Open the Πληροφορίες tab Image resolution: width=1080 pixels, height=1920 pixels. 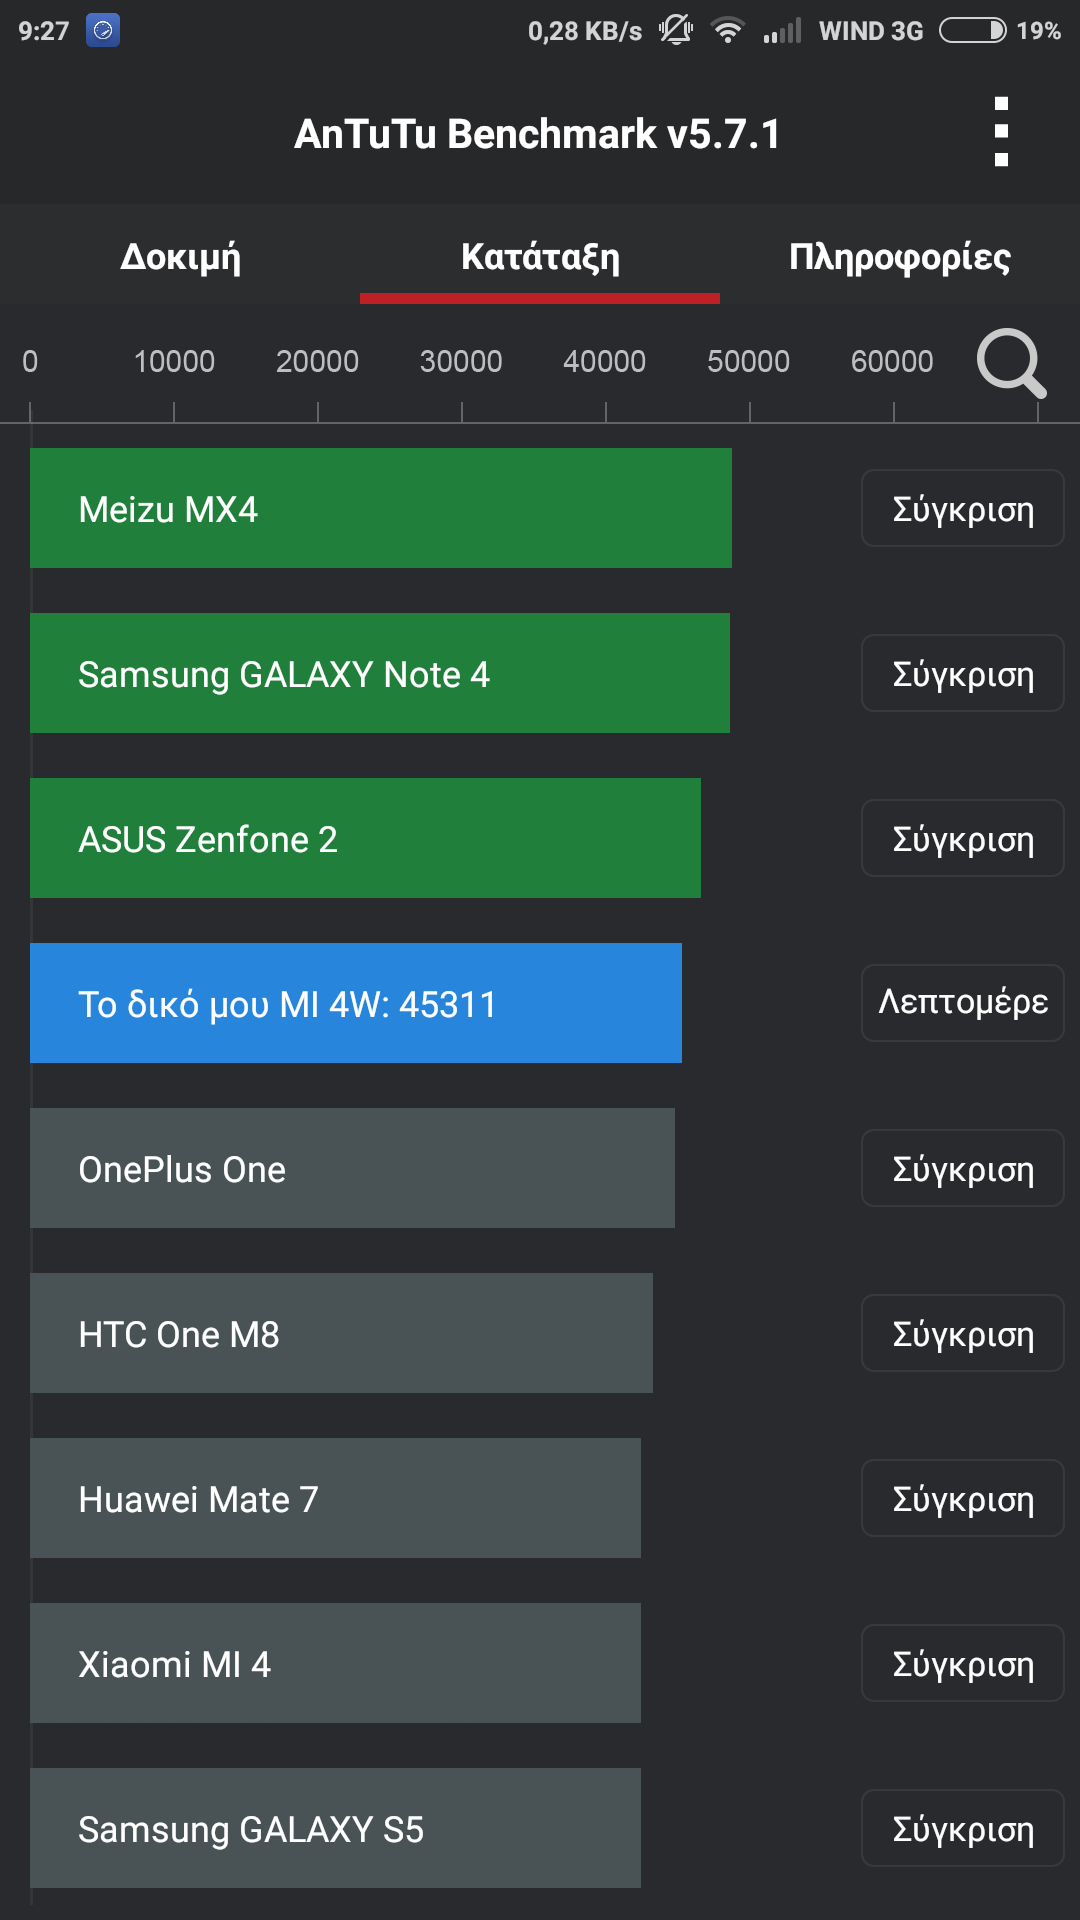tap(899, 257)
